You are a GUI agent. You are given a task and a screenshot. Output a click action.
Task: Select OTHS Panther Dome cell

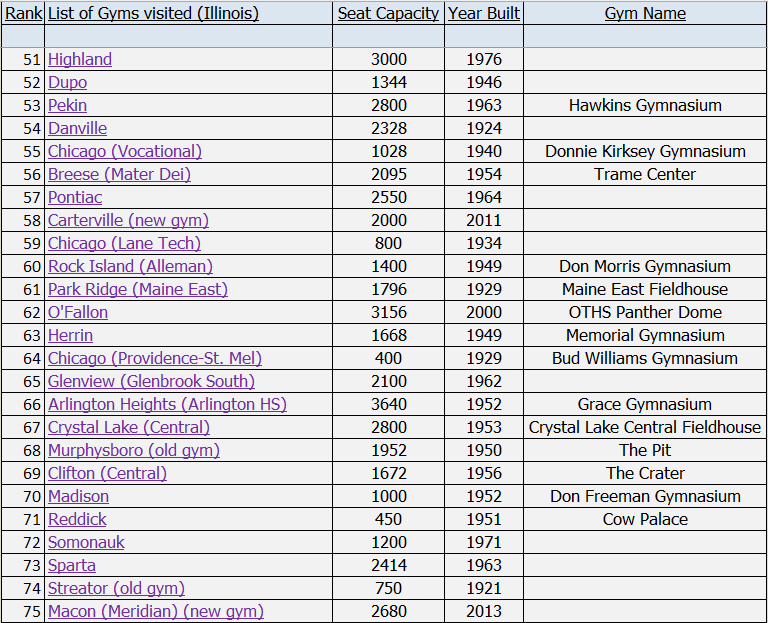(x=645, y=312)
